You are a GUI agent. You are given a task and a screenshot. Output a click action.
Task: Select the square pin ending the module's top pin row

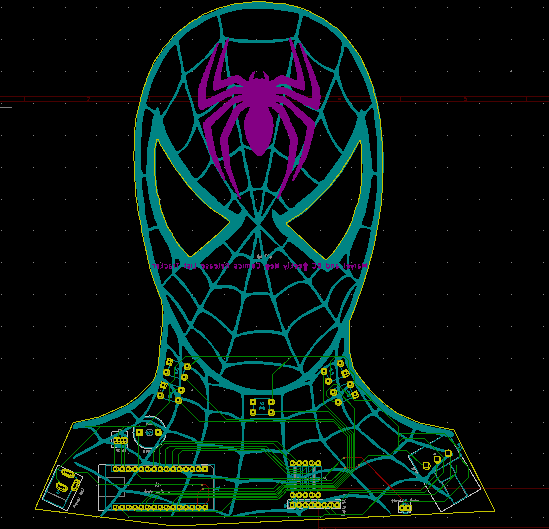[205, 468]
